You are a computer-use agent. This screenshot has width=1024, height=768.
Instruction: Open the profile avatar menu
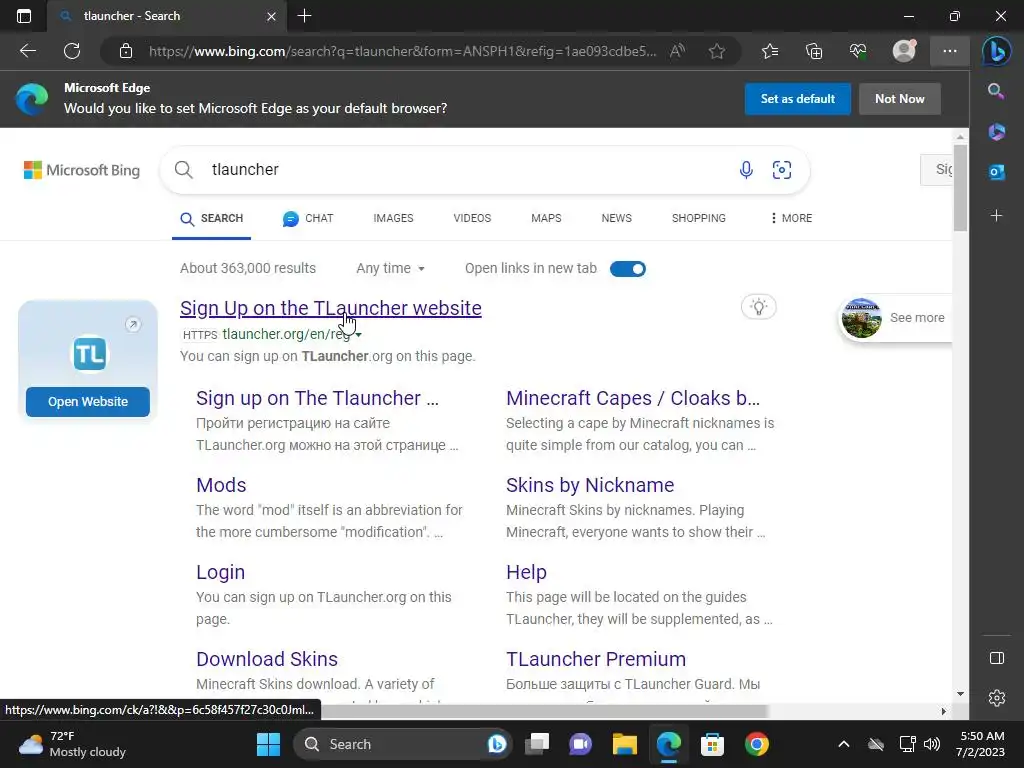[904, 51]
